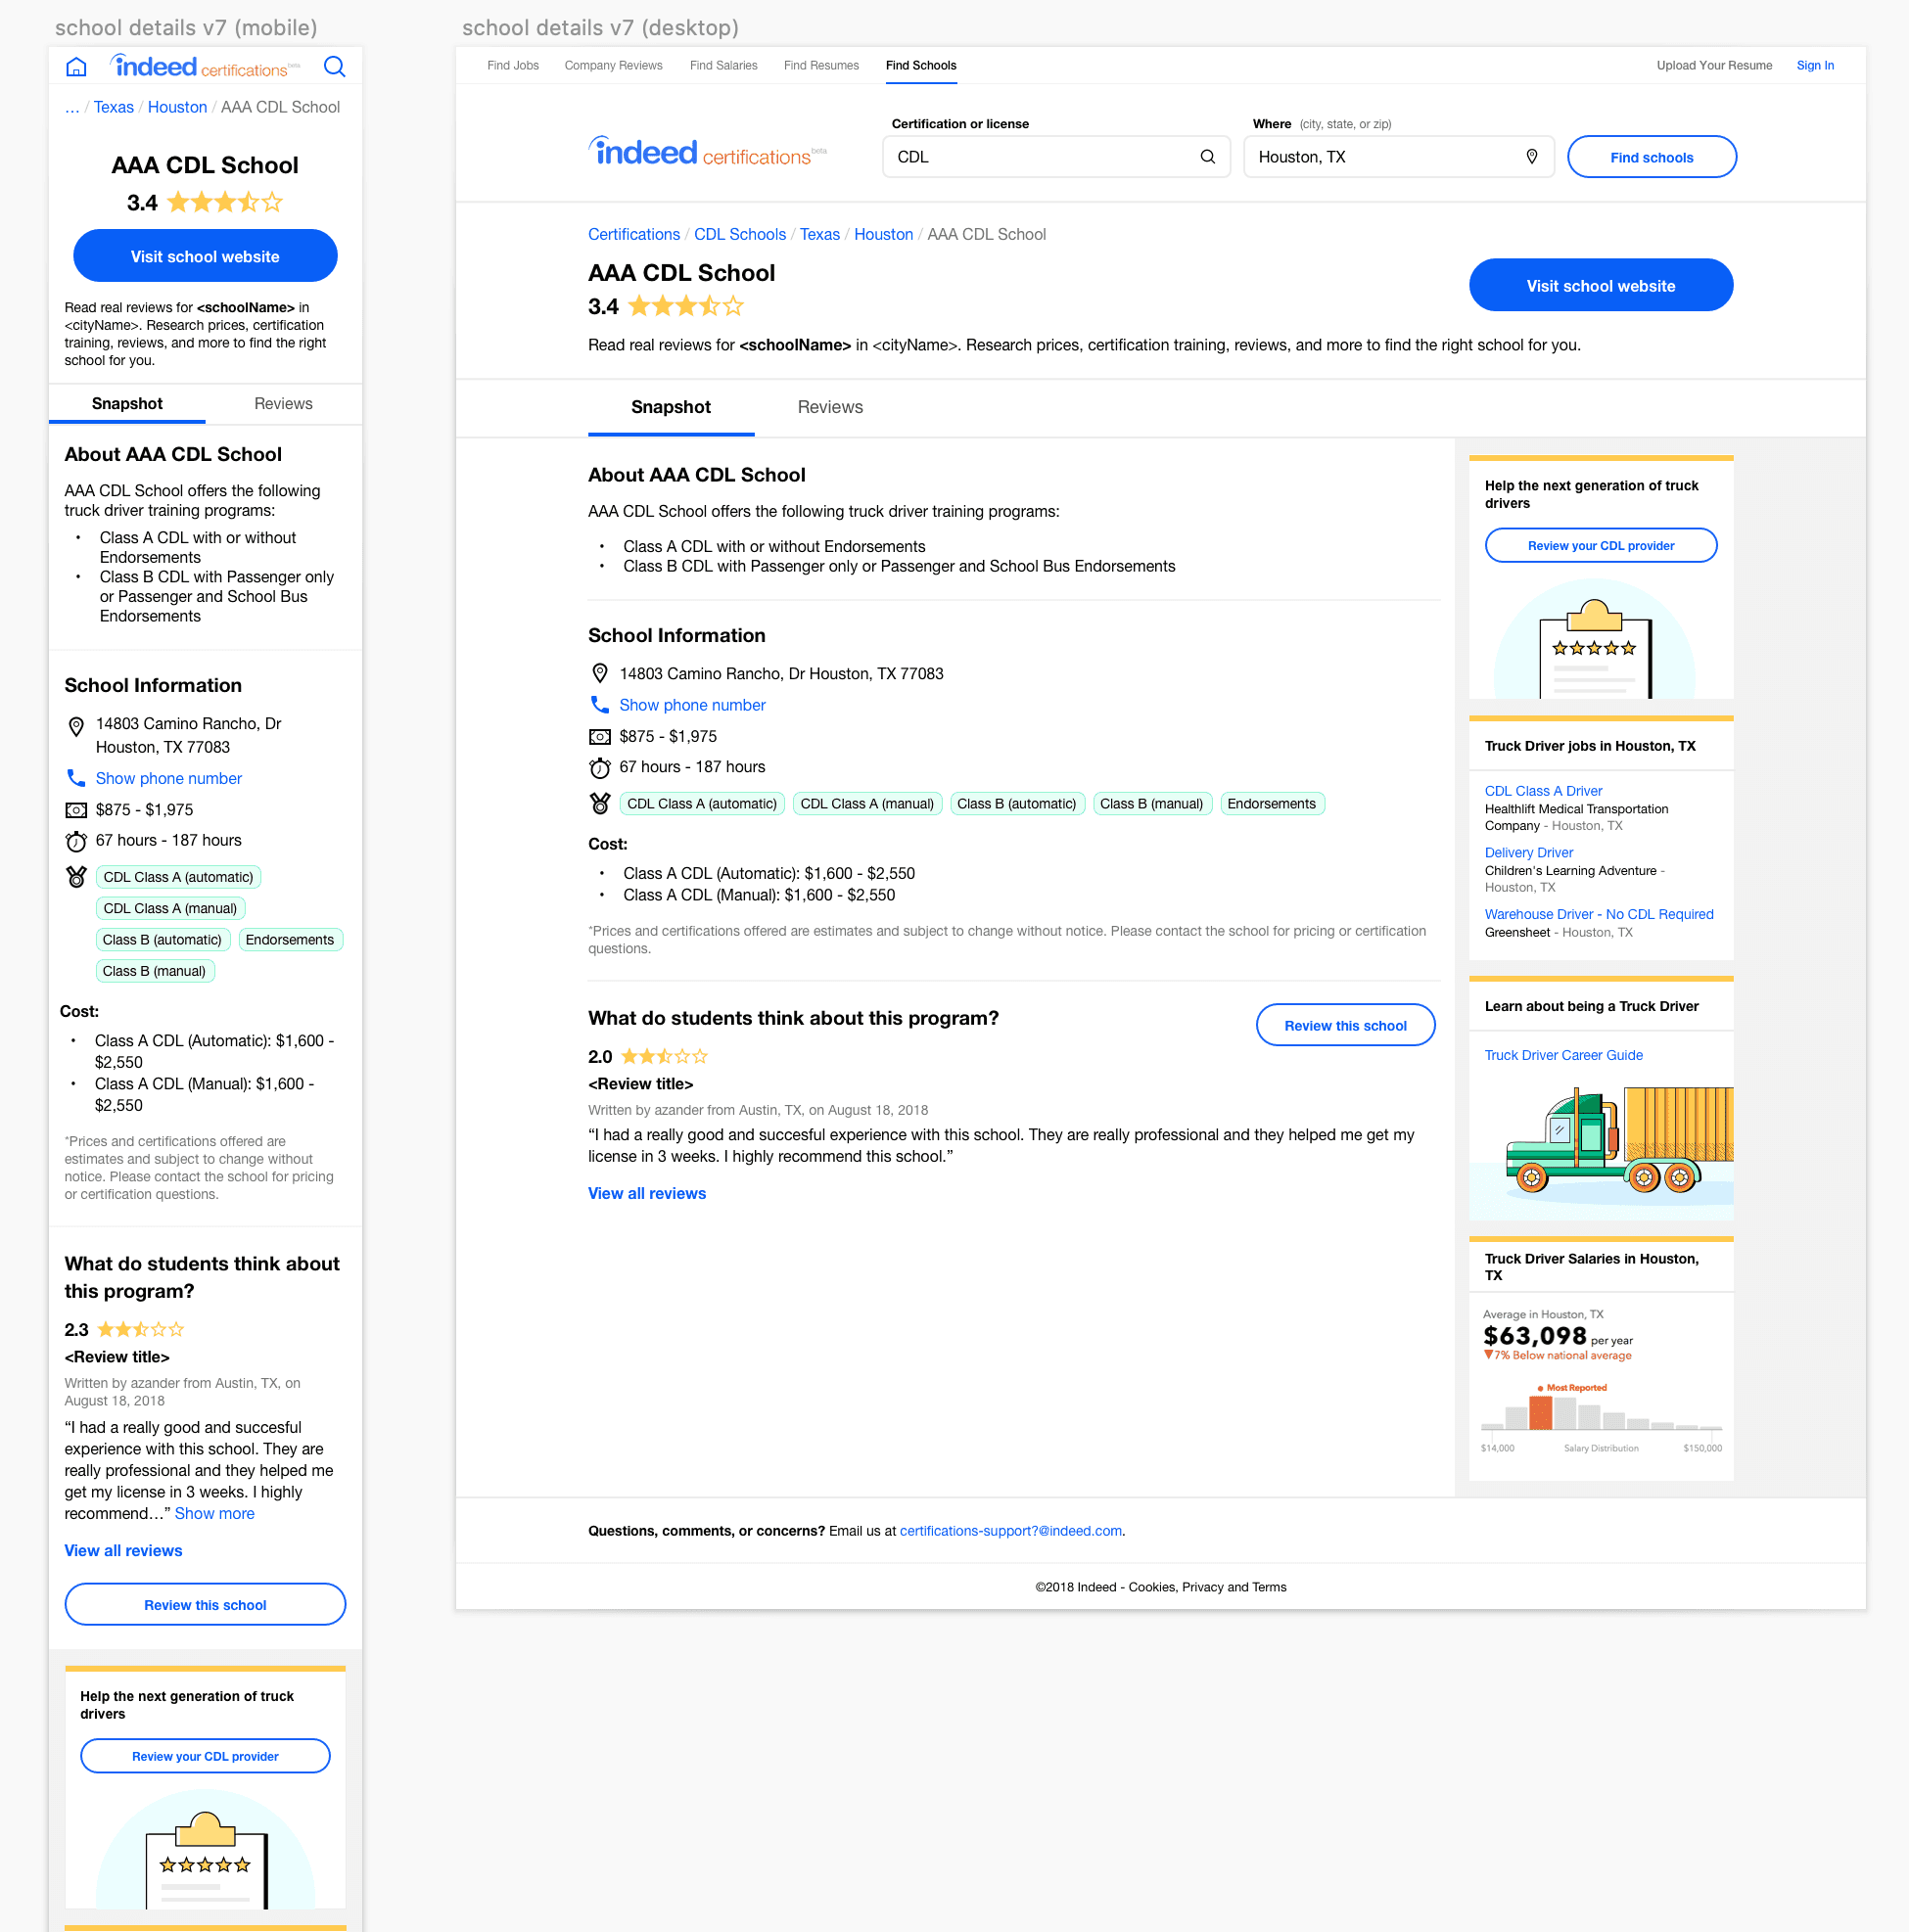This screenshot has width=1909, height=1932.
Task: Click the desktop Indeed certifications logo
Action: (x=707, y=152)
